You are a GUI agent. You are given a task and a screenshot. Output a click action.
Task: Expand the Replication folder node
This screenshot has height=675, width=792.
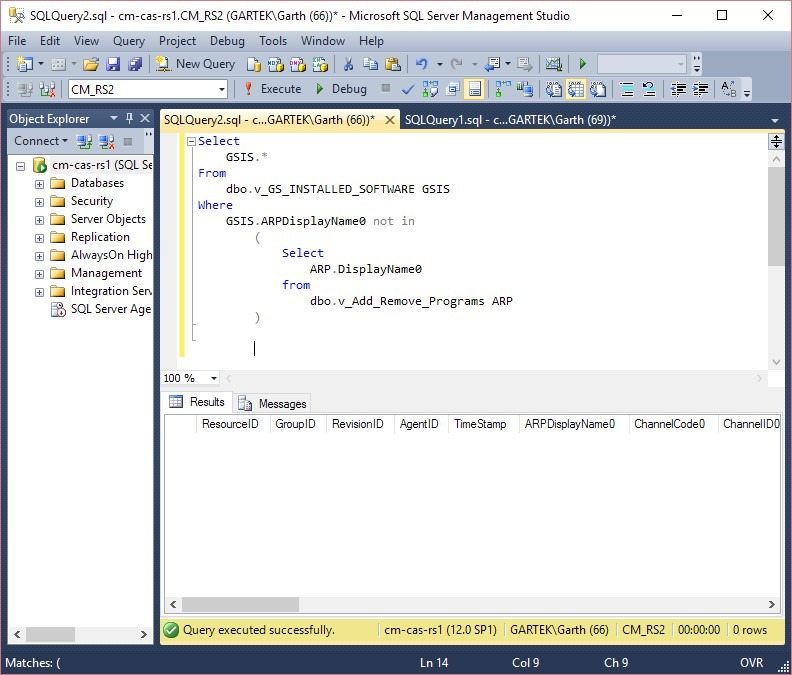click(x=39, y=238)
